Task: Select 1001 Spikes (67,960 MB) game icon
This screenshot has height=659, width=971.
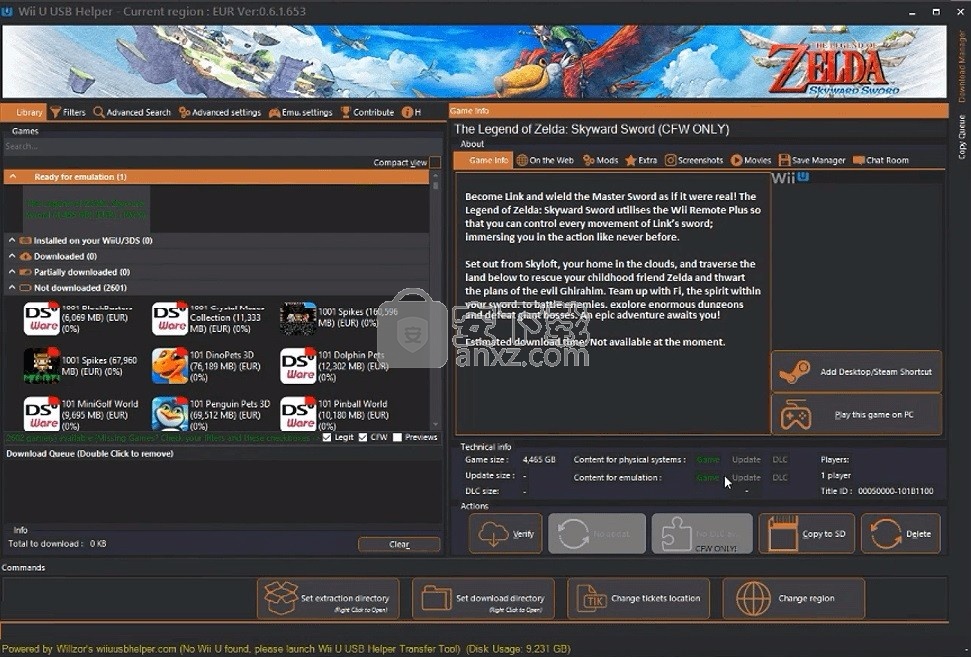Action: click(41, 365)
